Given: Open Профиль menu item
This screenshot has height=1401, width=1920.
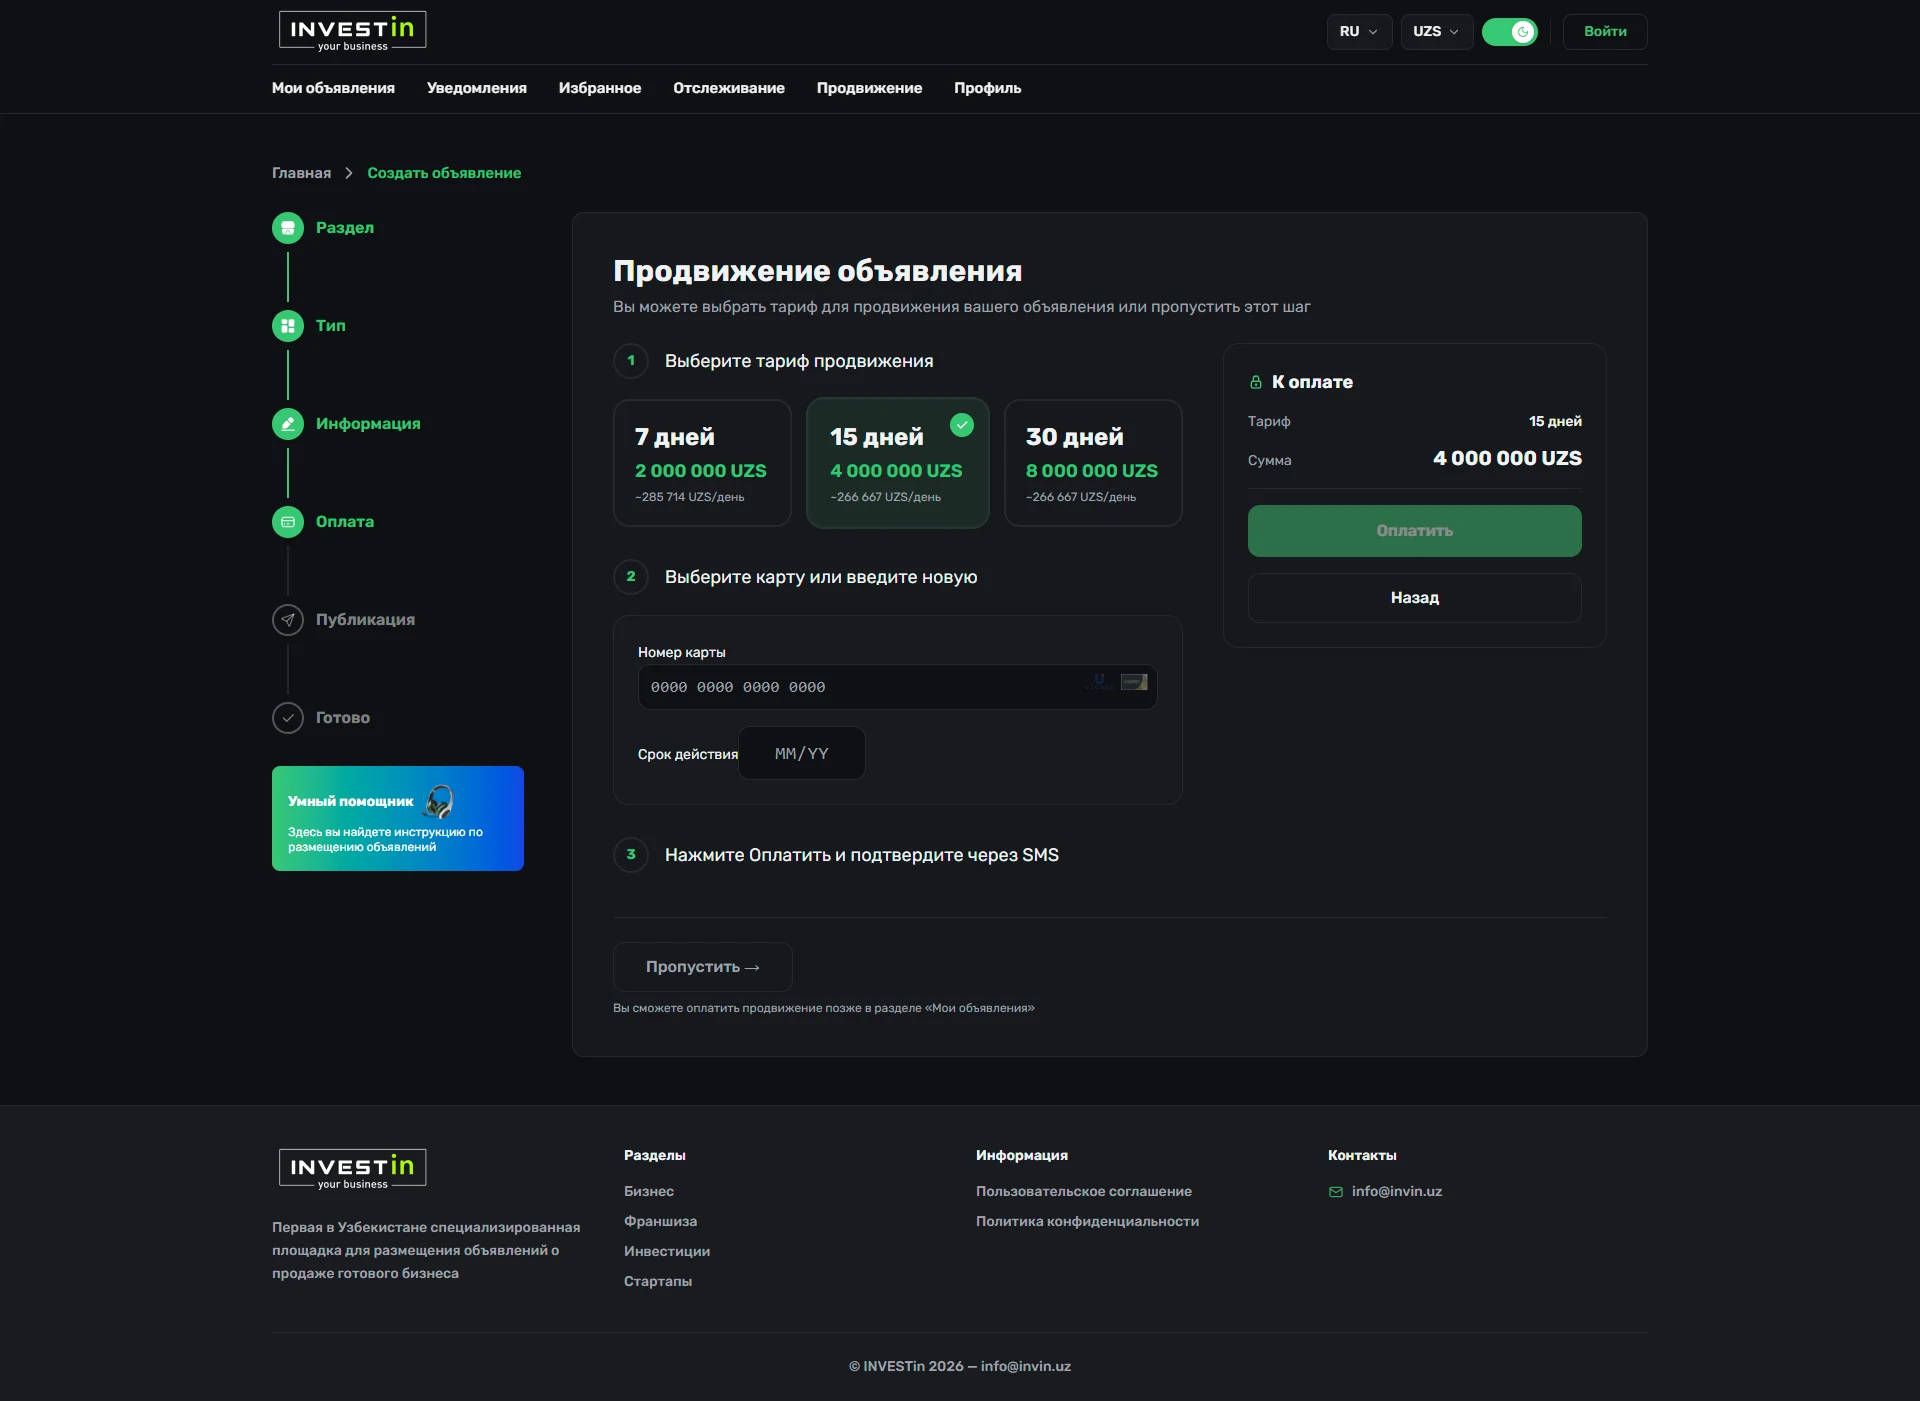Looking at the screenshot, I should coord(988,88).
